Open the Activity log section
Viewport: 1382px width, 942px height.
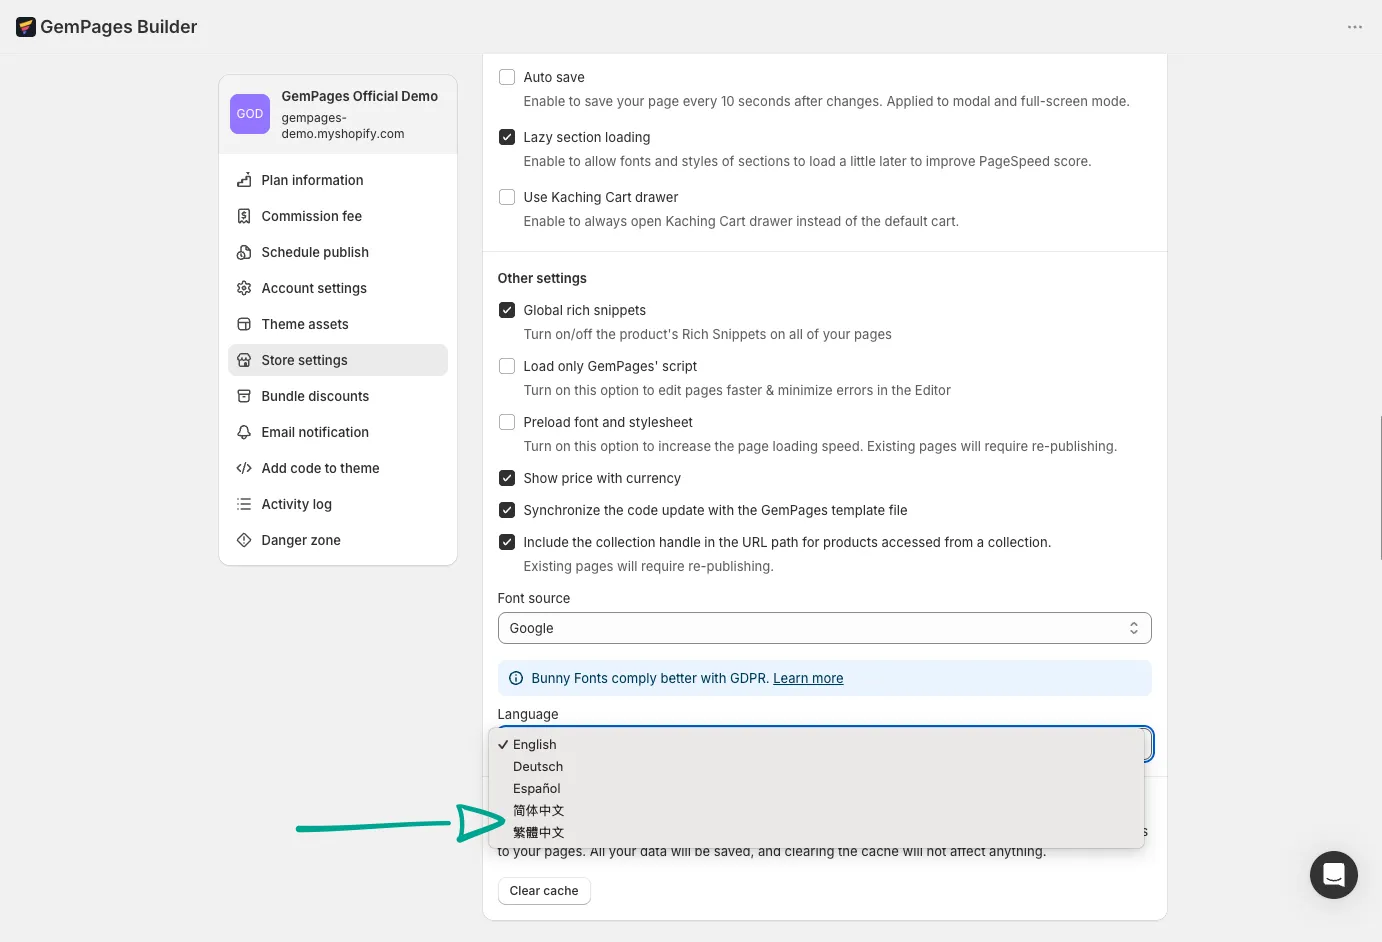pyautogui.click(x=338, y=504)
